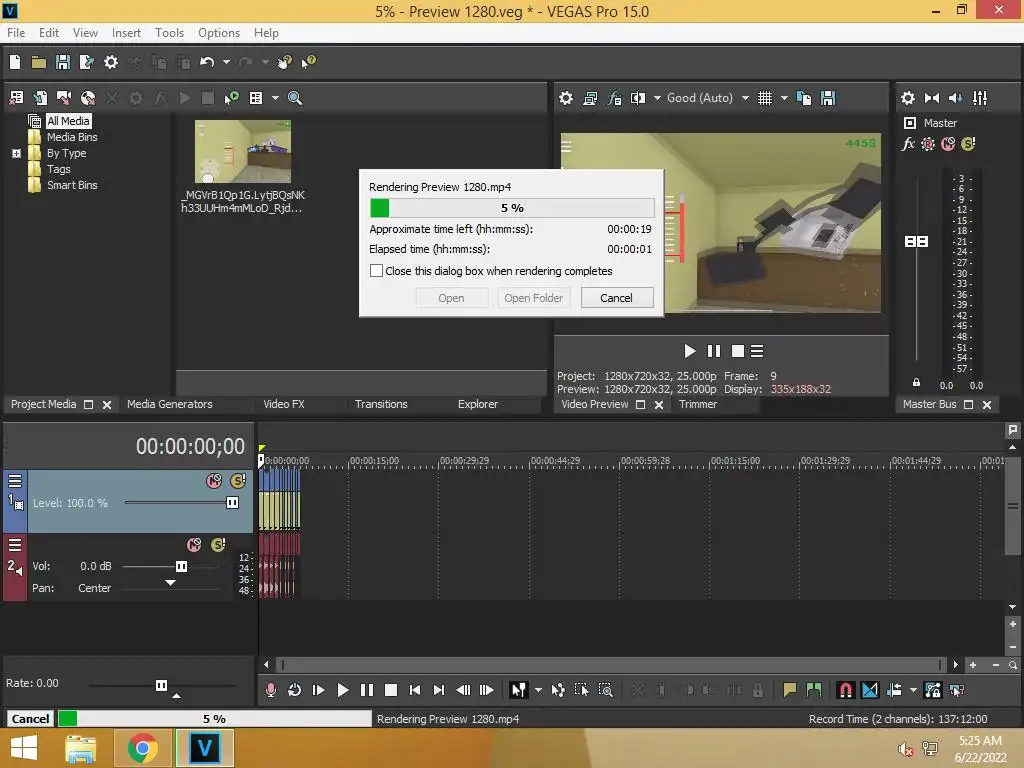Click the video track Level slider handle

[232, 502]
